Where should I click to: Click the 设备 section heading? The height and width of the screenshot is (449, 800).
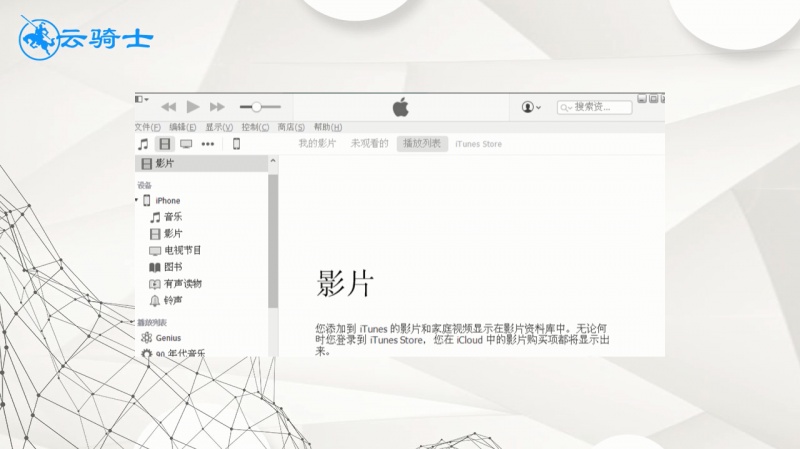click(x=144, y=185)
